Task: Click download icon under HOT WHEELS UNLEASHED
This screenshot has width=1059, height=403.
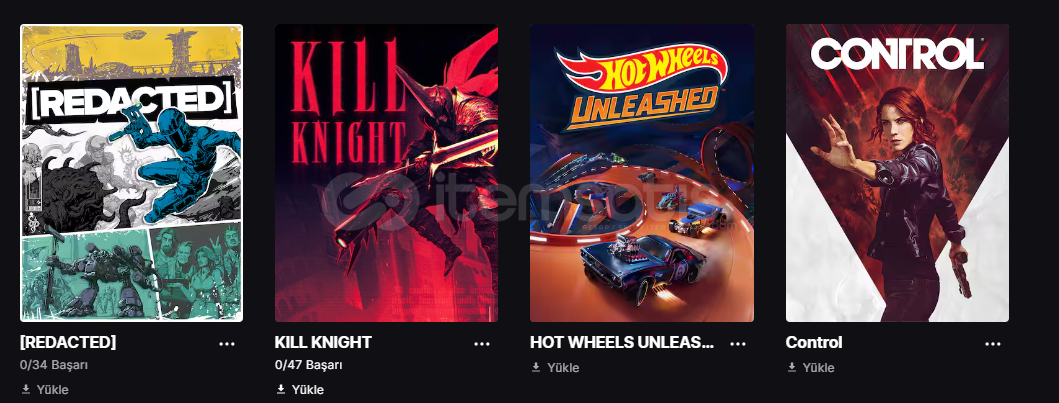Action: pyautogui.click(x=536, y=367)
